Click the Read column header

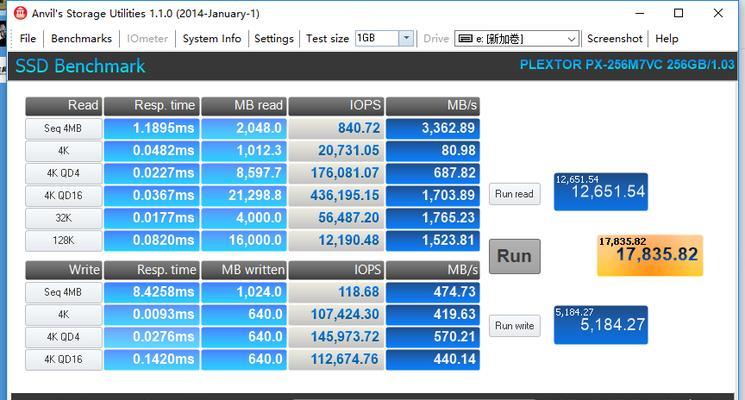coord(64,106)
